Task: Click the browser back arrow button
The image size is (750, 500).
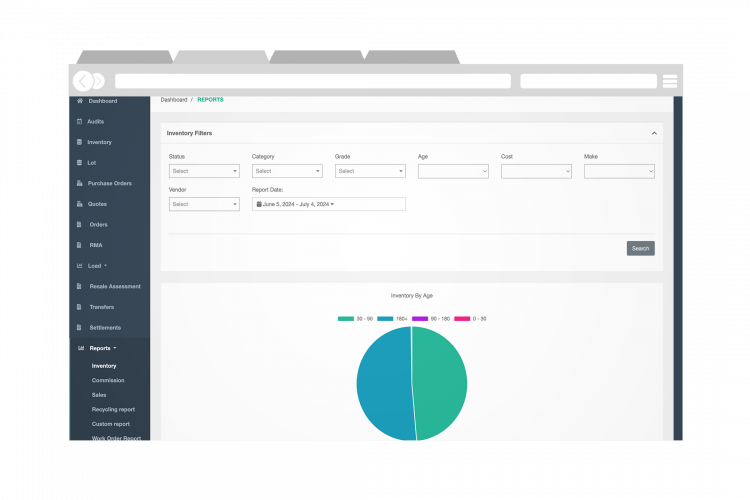Action: pos(83,81)
